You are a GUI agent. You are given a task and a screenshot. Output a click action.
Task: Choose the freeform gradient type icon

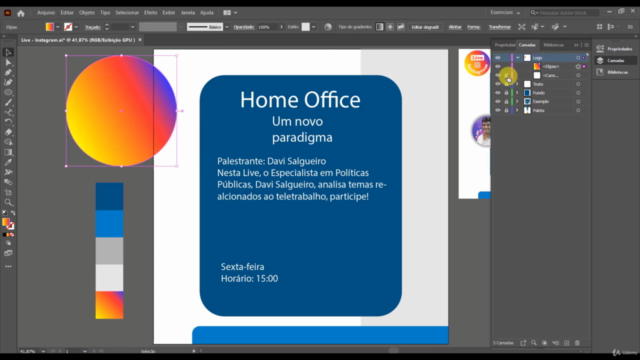(x=401, y=27)
